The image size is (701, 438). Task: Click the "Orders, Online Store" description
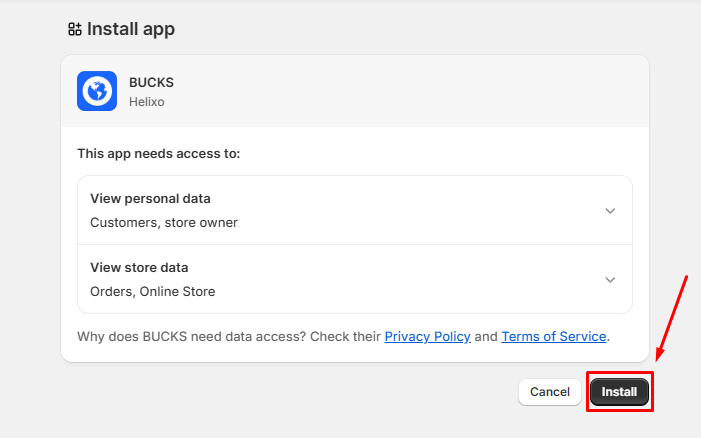(x=152, y=292)
